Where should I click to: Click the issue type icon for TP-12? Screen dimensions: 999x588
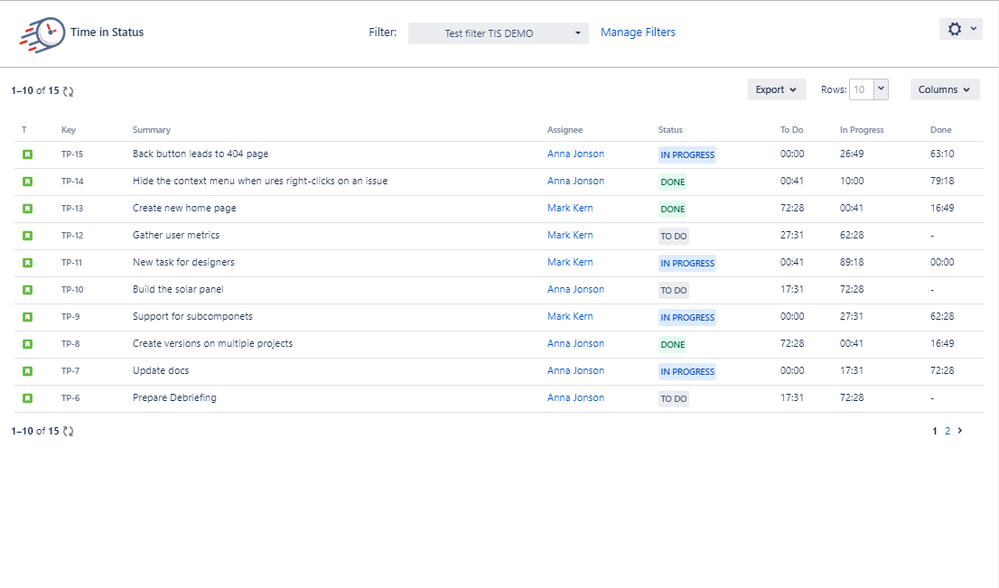27,236
